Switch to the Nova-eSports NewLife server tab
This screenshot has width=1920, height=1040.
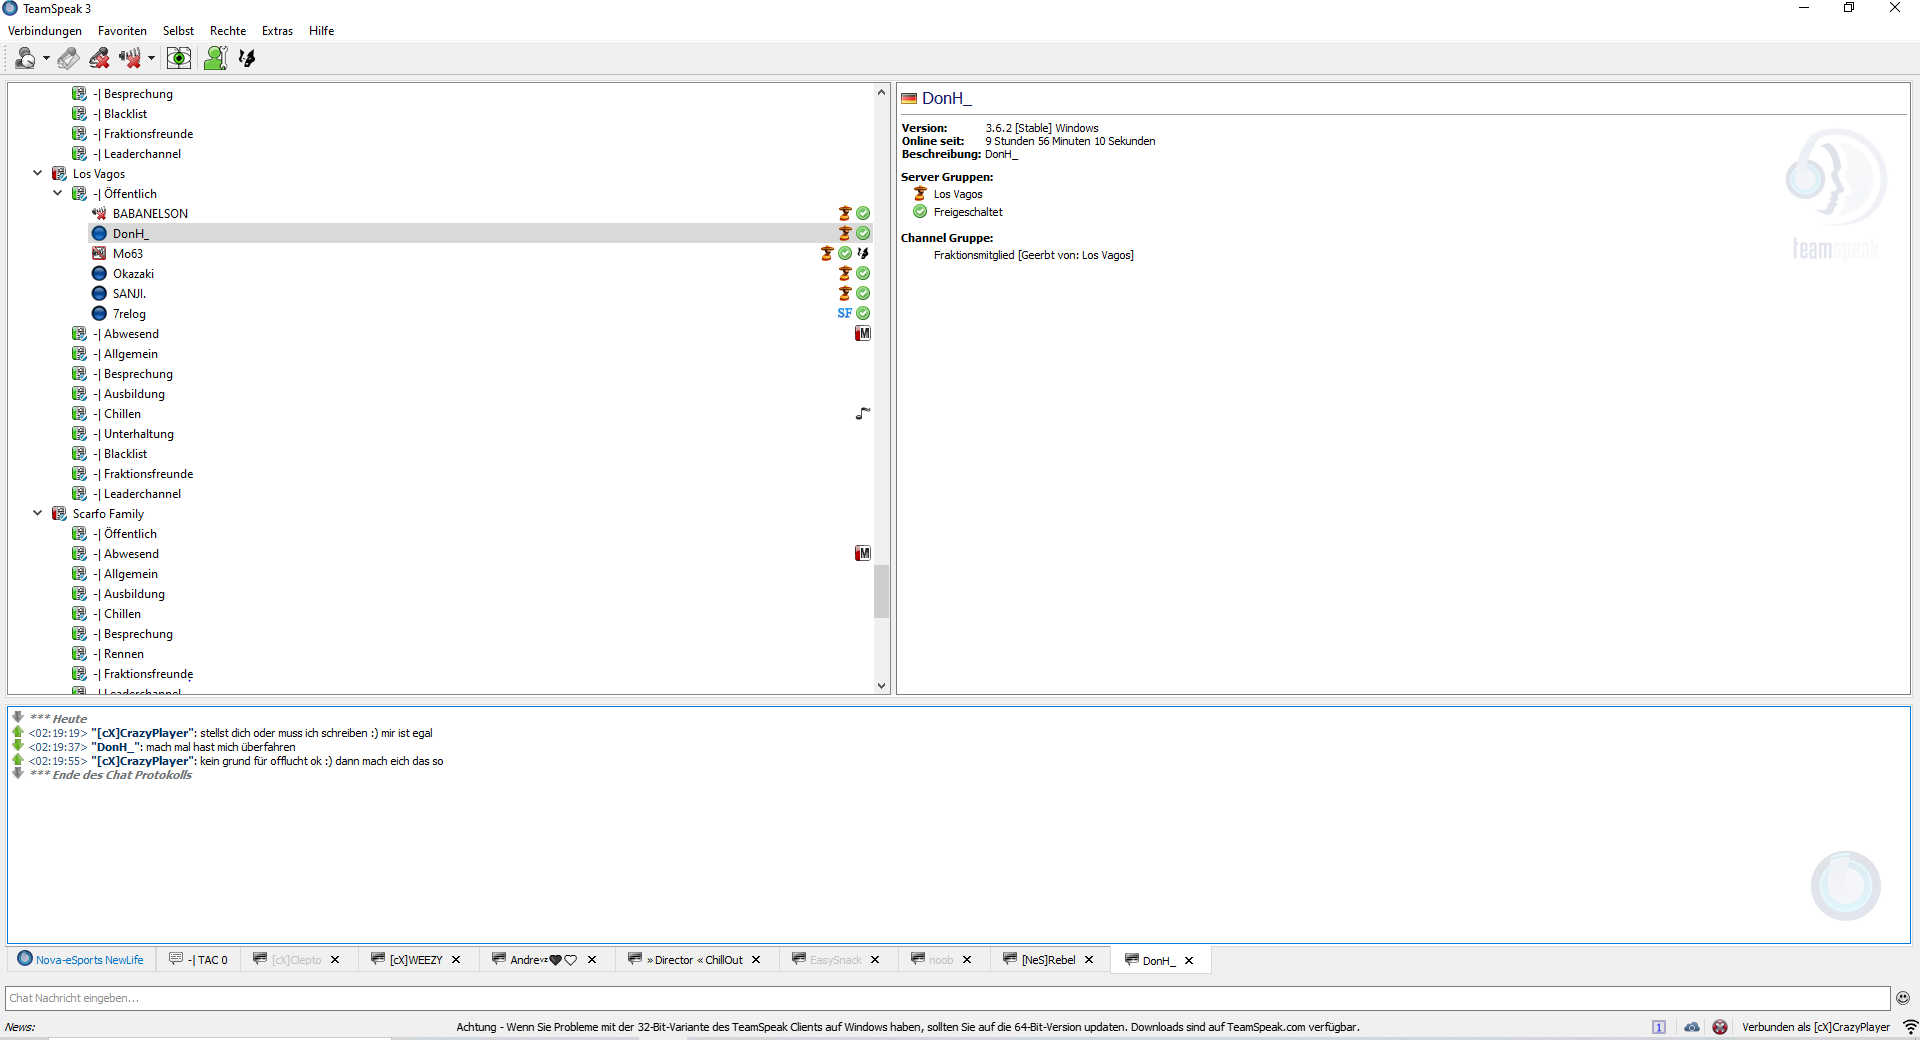80,960
